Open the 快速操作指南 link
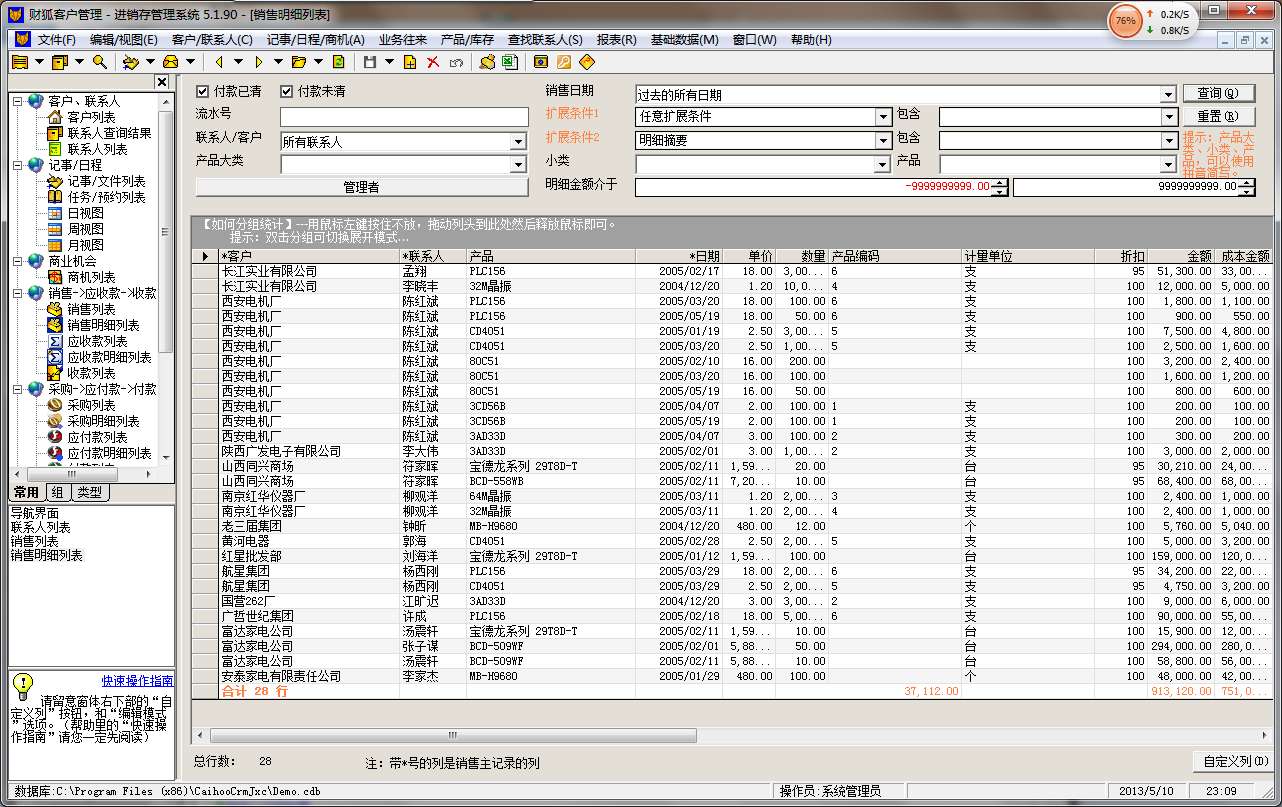 (x=137, y=681)
